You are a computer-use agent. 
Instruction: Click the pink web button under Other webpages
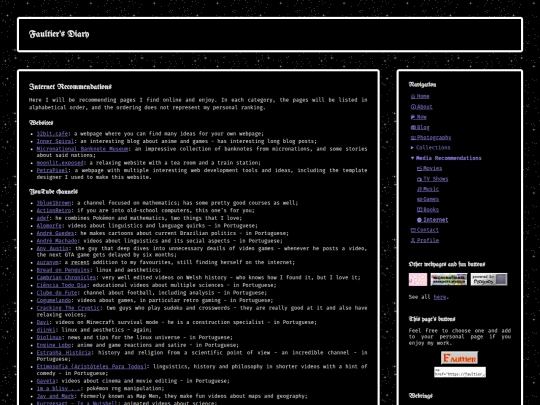(x=418, y=279)
